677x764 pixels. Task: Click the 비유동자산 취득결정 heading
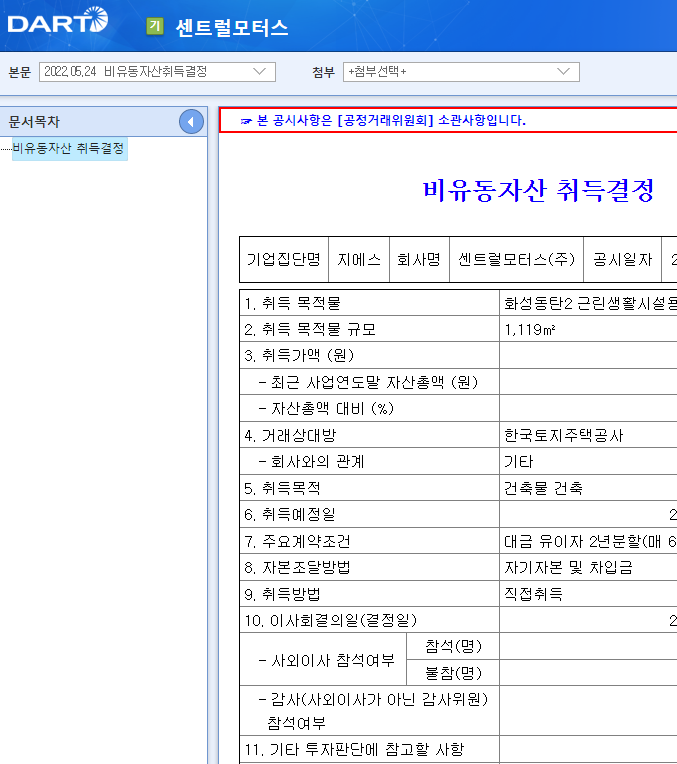(539, 190)
